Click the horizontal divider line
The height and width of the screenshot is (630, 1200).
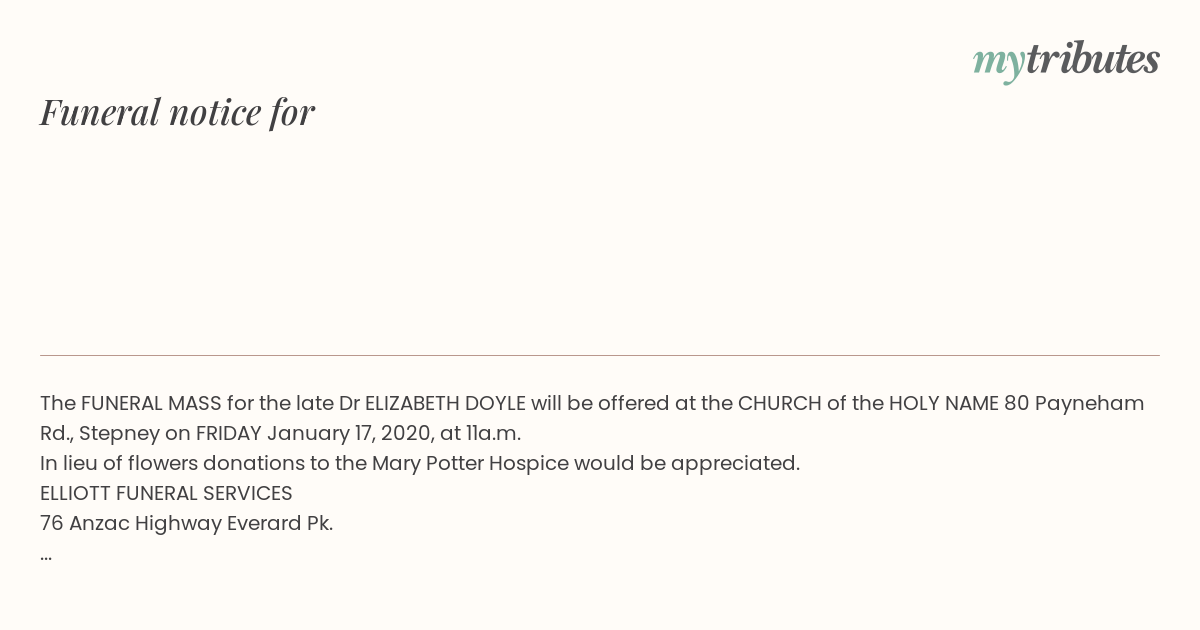[600, 355]
